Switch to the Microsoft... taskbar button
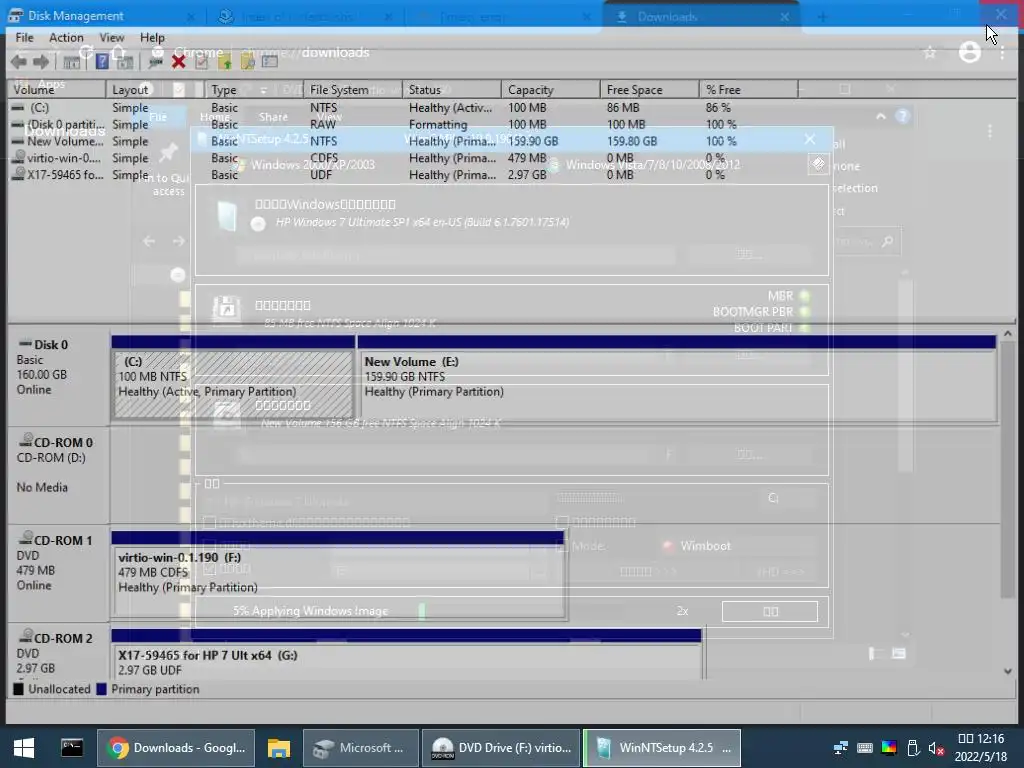 coord(361,748)
